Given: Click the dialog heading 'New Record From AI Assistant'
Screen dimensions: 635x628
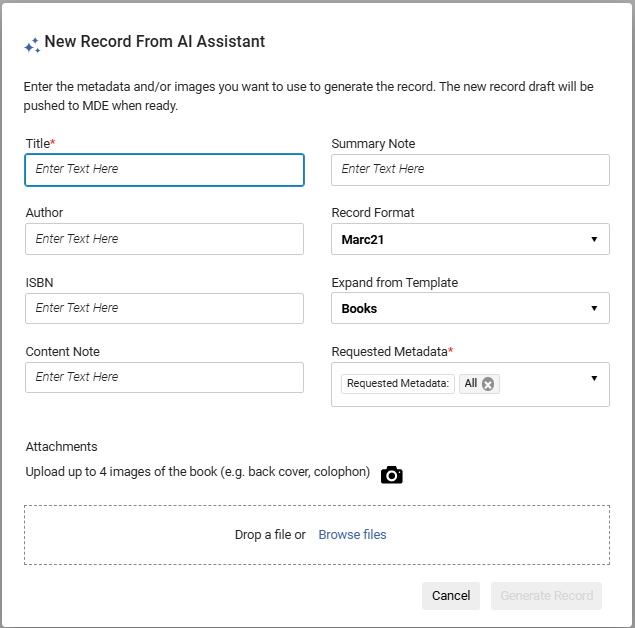Looking at the screenshot, I should [155, 42].
